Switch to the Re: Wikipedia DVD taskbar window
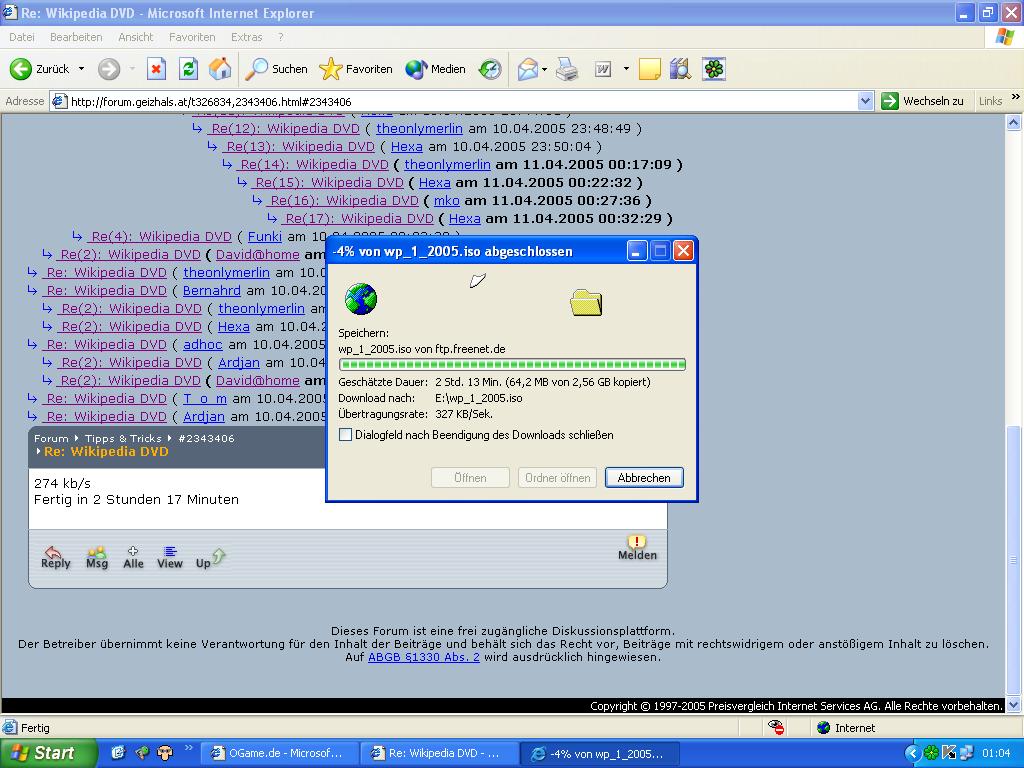The height and width of the screenshot is (768, 1024). [x=440, y=753]
